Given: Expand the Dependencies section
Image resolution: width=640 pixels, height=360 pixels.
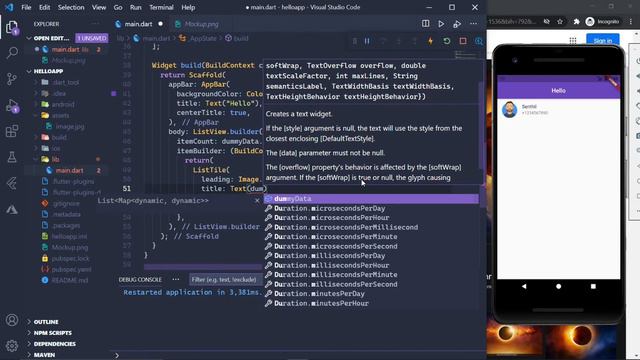Looking at the screenshot, I should click(x=29, y=344).
